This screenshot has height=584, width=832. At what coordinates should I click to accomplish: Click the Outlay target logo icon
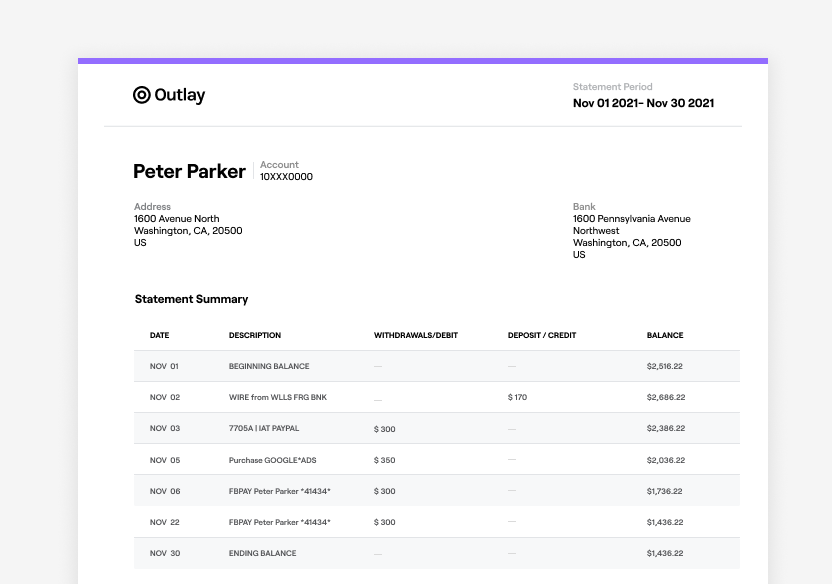142,95
